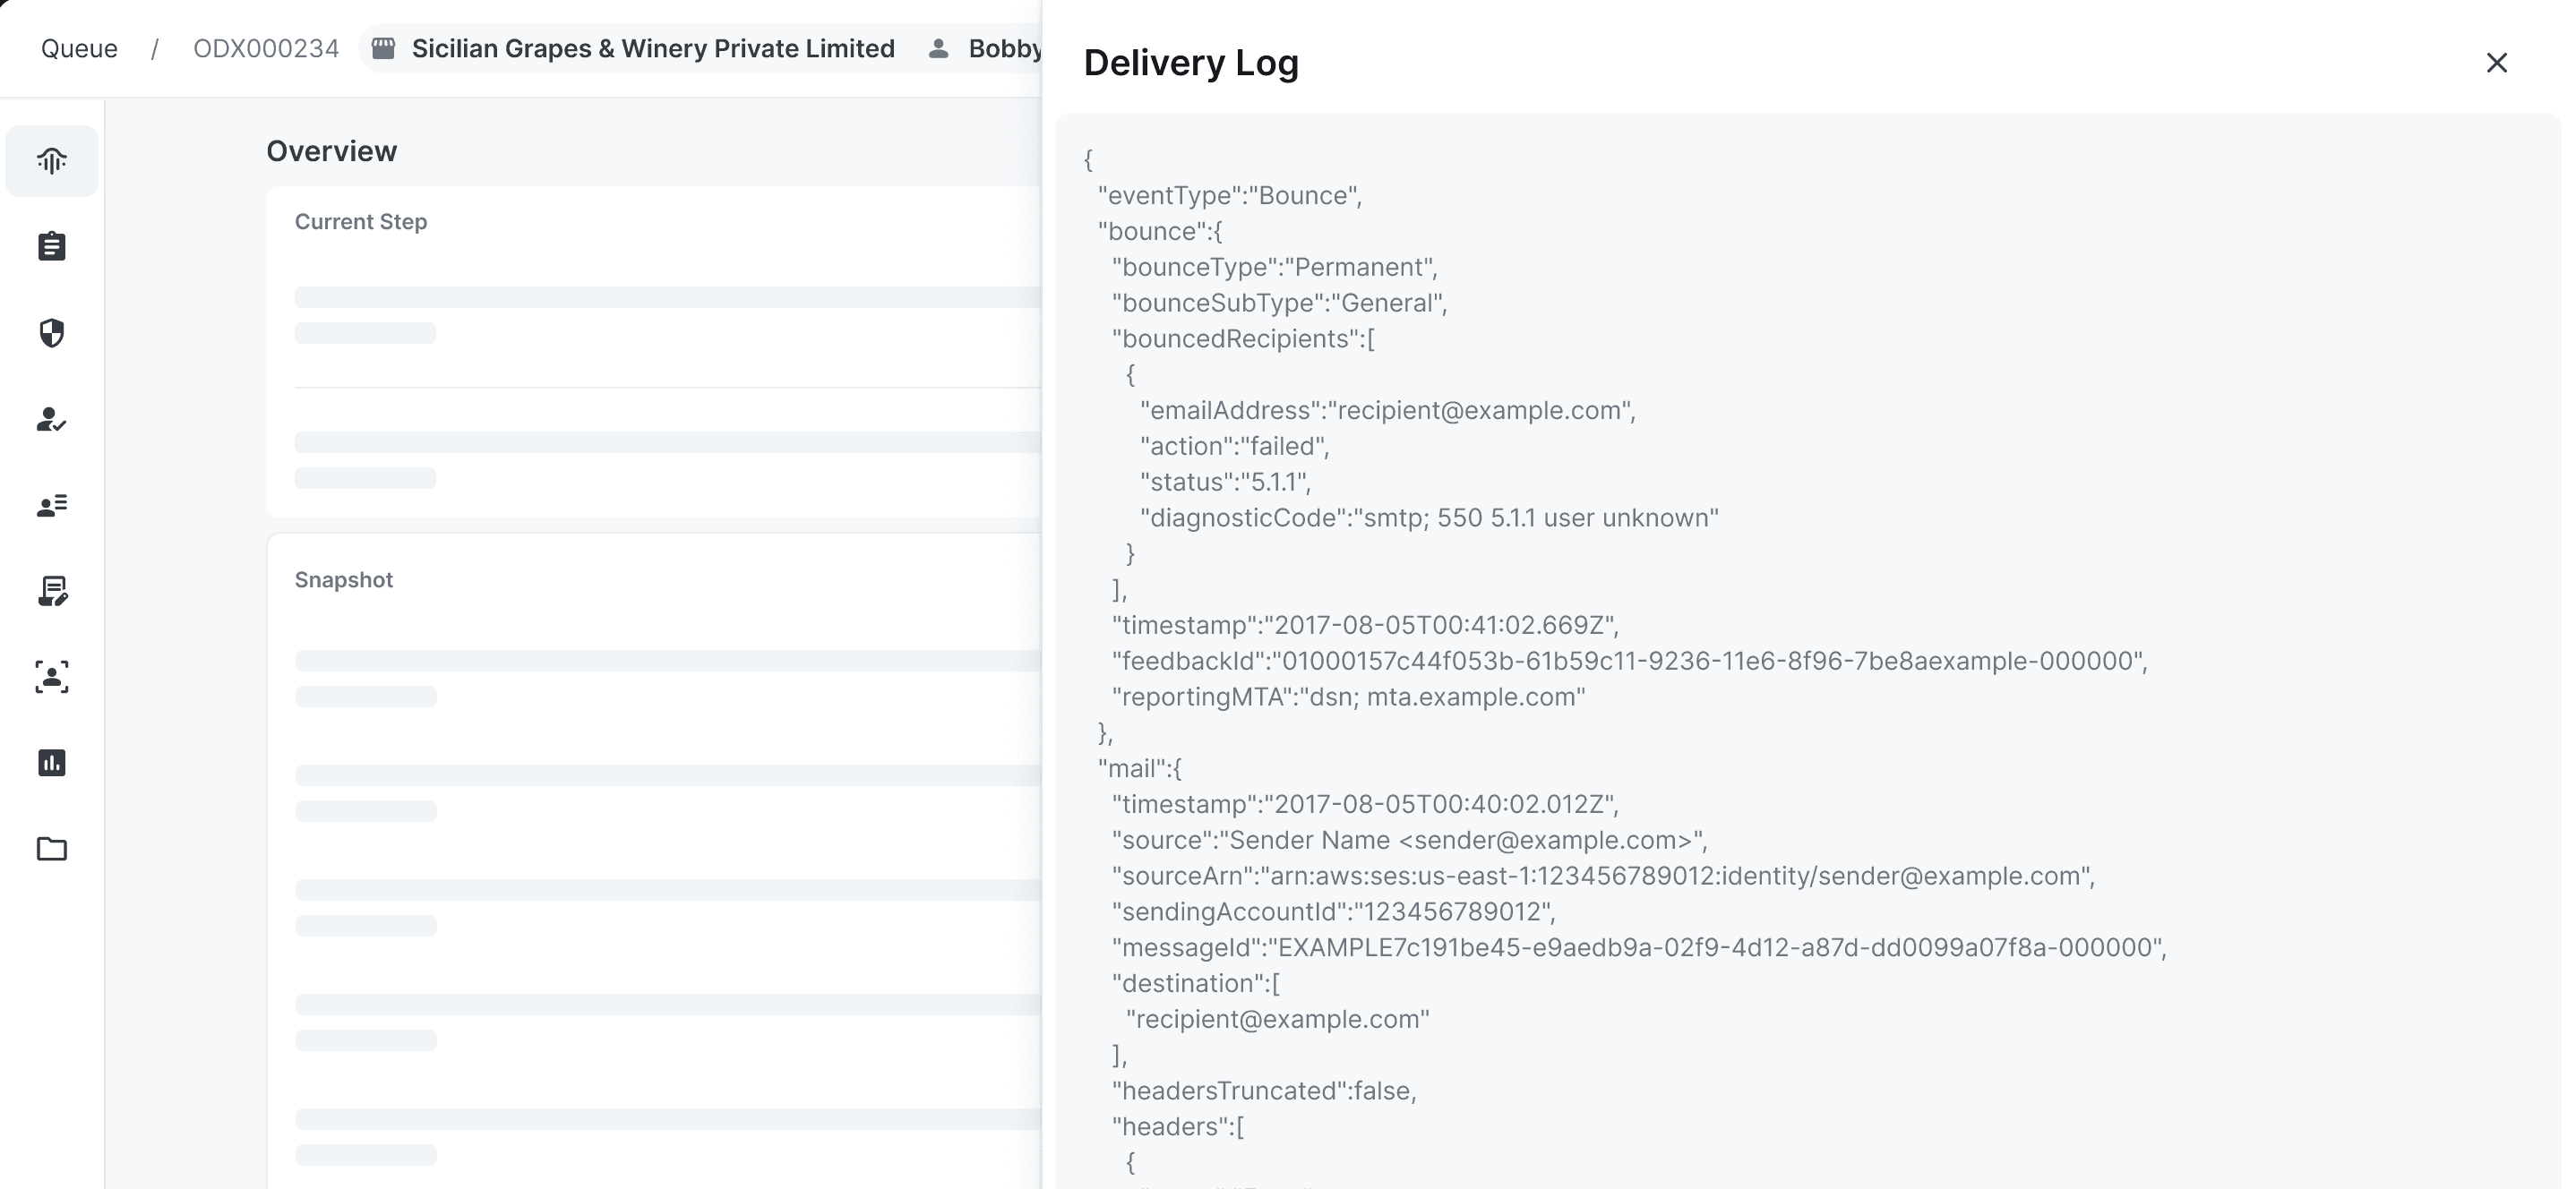
Task: Select the user-check verification sidebar icon
Action: pos(52,419)
